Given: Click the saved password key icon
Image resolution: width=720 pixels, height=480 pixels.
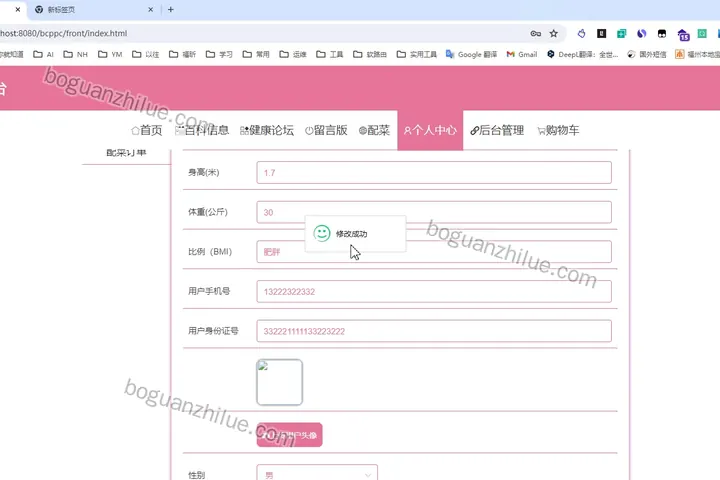Looking at the screenshot, I should click(x=535, y=34).
